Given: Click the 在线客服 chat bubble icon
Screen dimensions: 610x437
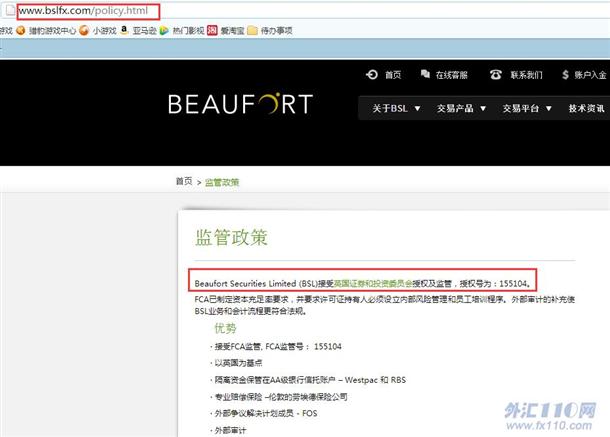Looking at the screenshot, I should 425,74.
